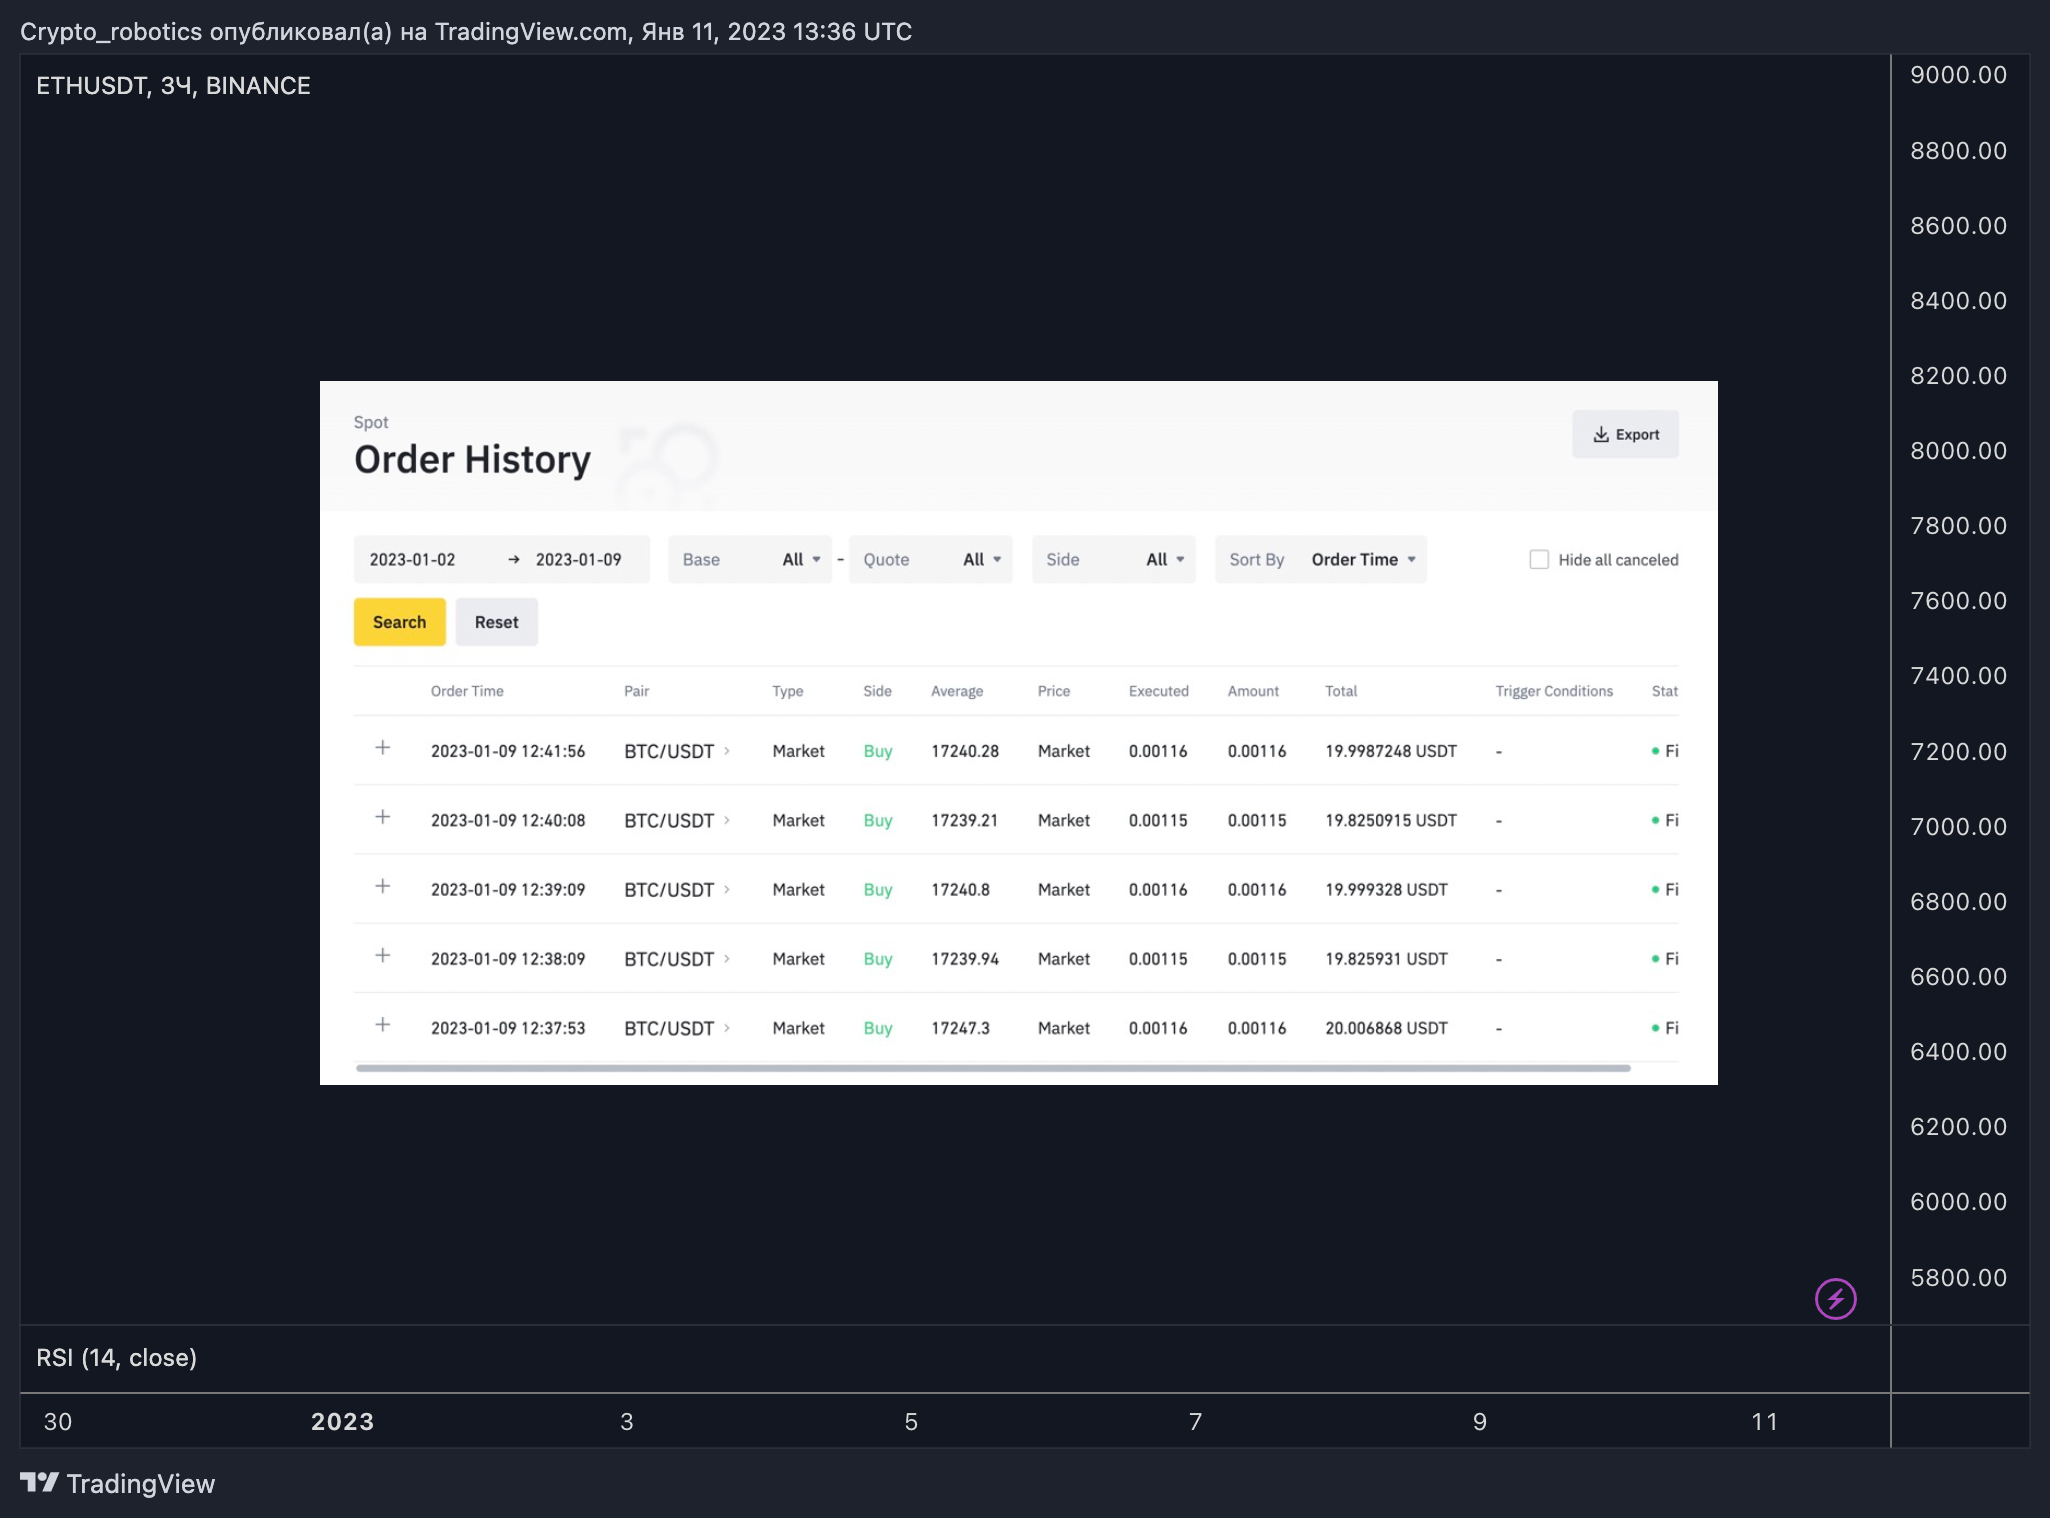This screenshot has width=2050, height=1518.
Task: Click the BTC/USDT pair in the 12:37:53 row
Action: click(669, 1028)
